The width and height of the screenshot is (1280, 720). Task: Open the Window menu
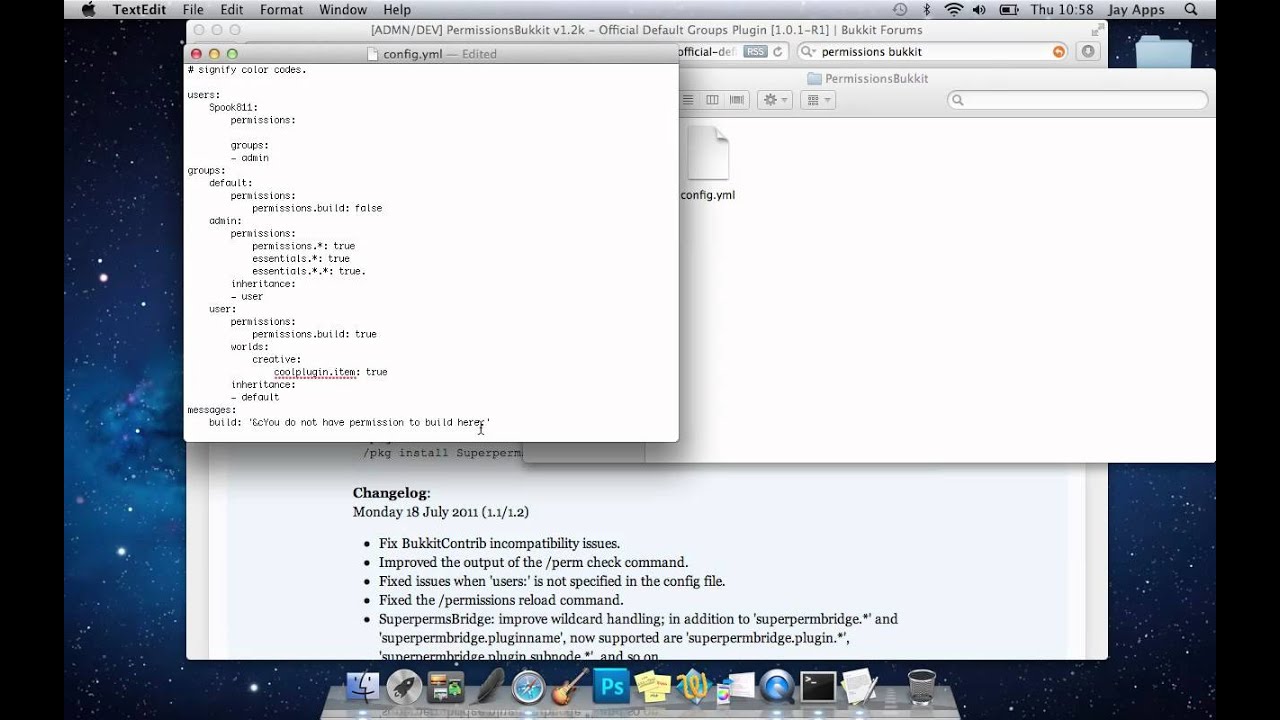[343, 10]
